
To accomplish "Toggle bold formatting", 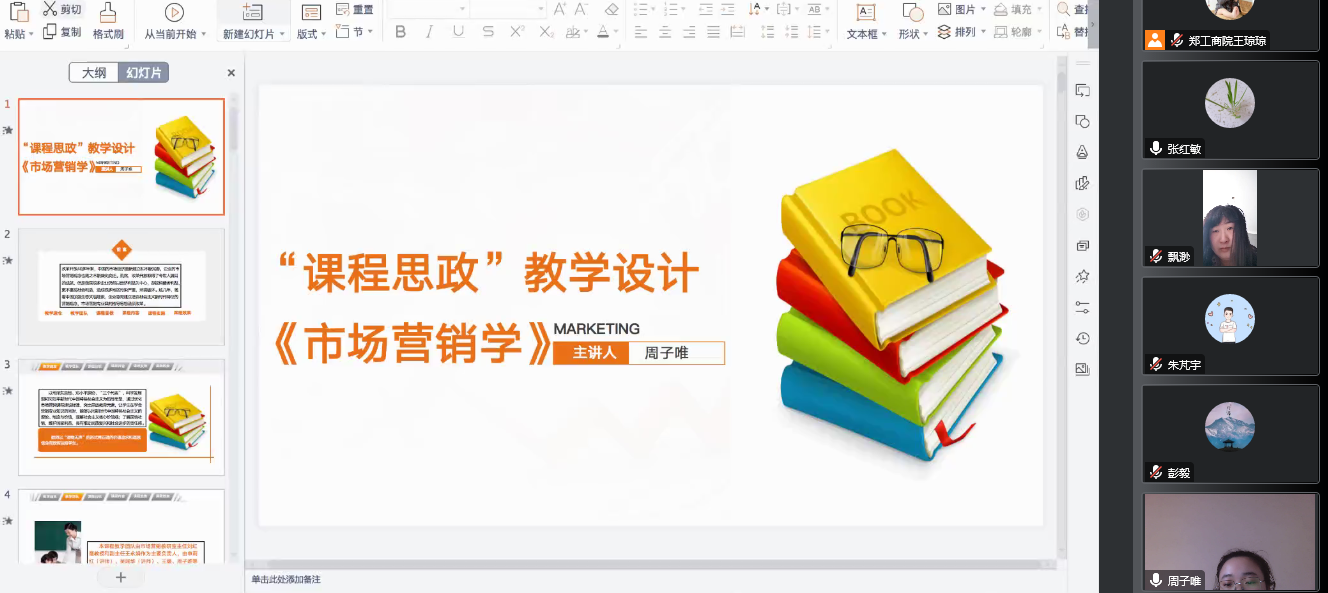I will click(401, 32).
